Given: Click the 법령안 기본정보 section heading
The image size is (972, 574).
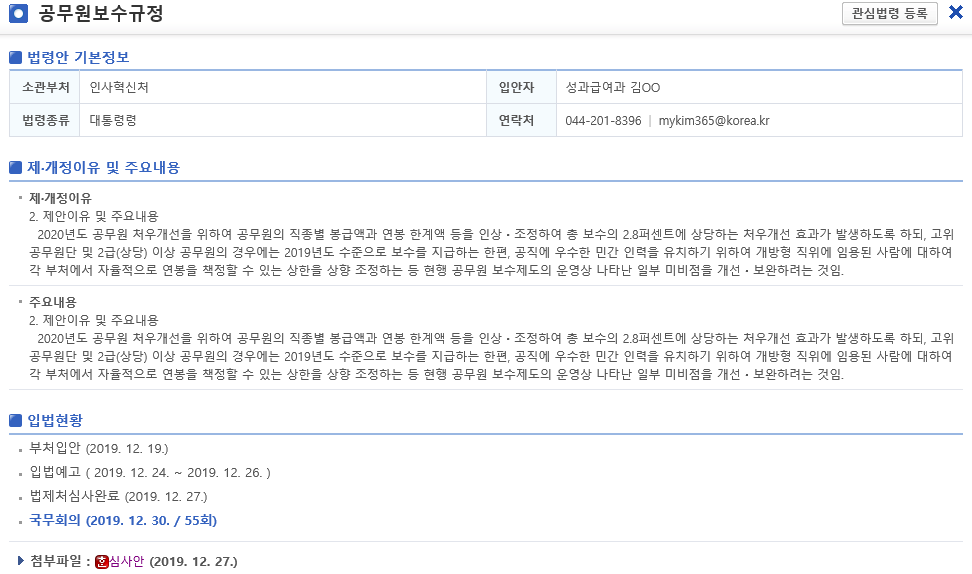Looking at the screenshot, I should [x=78, y=58].
